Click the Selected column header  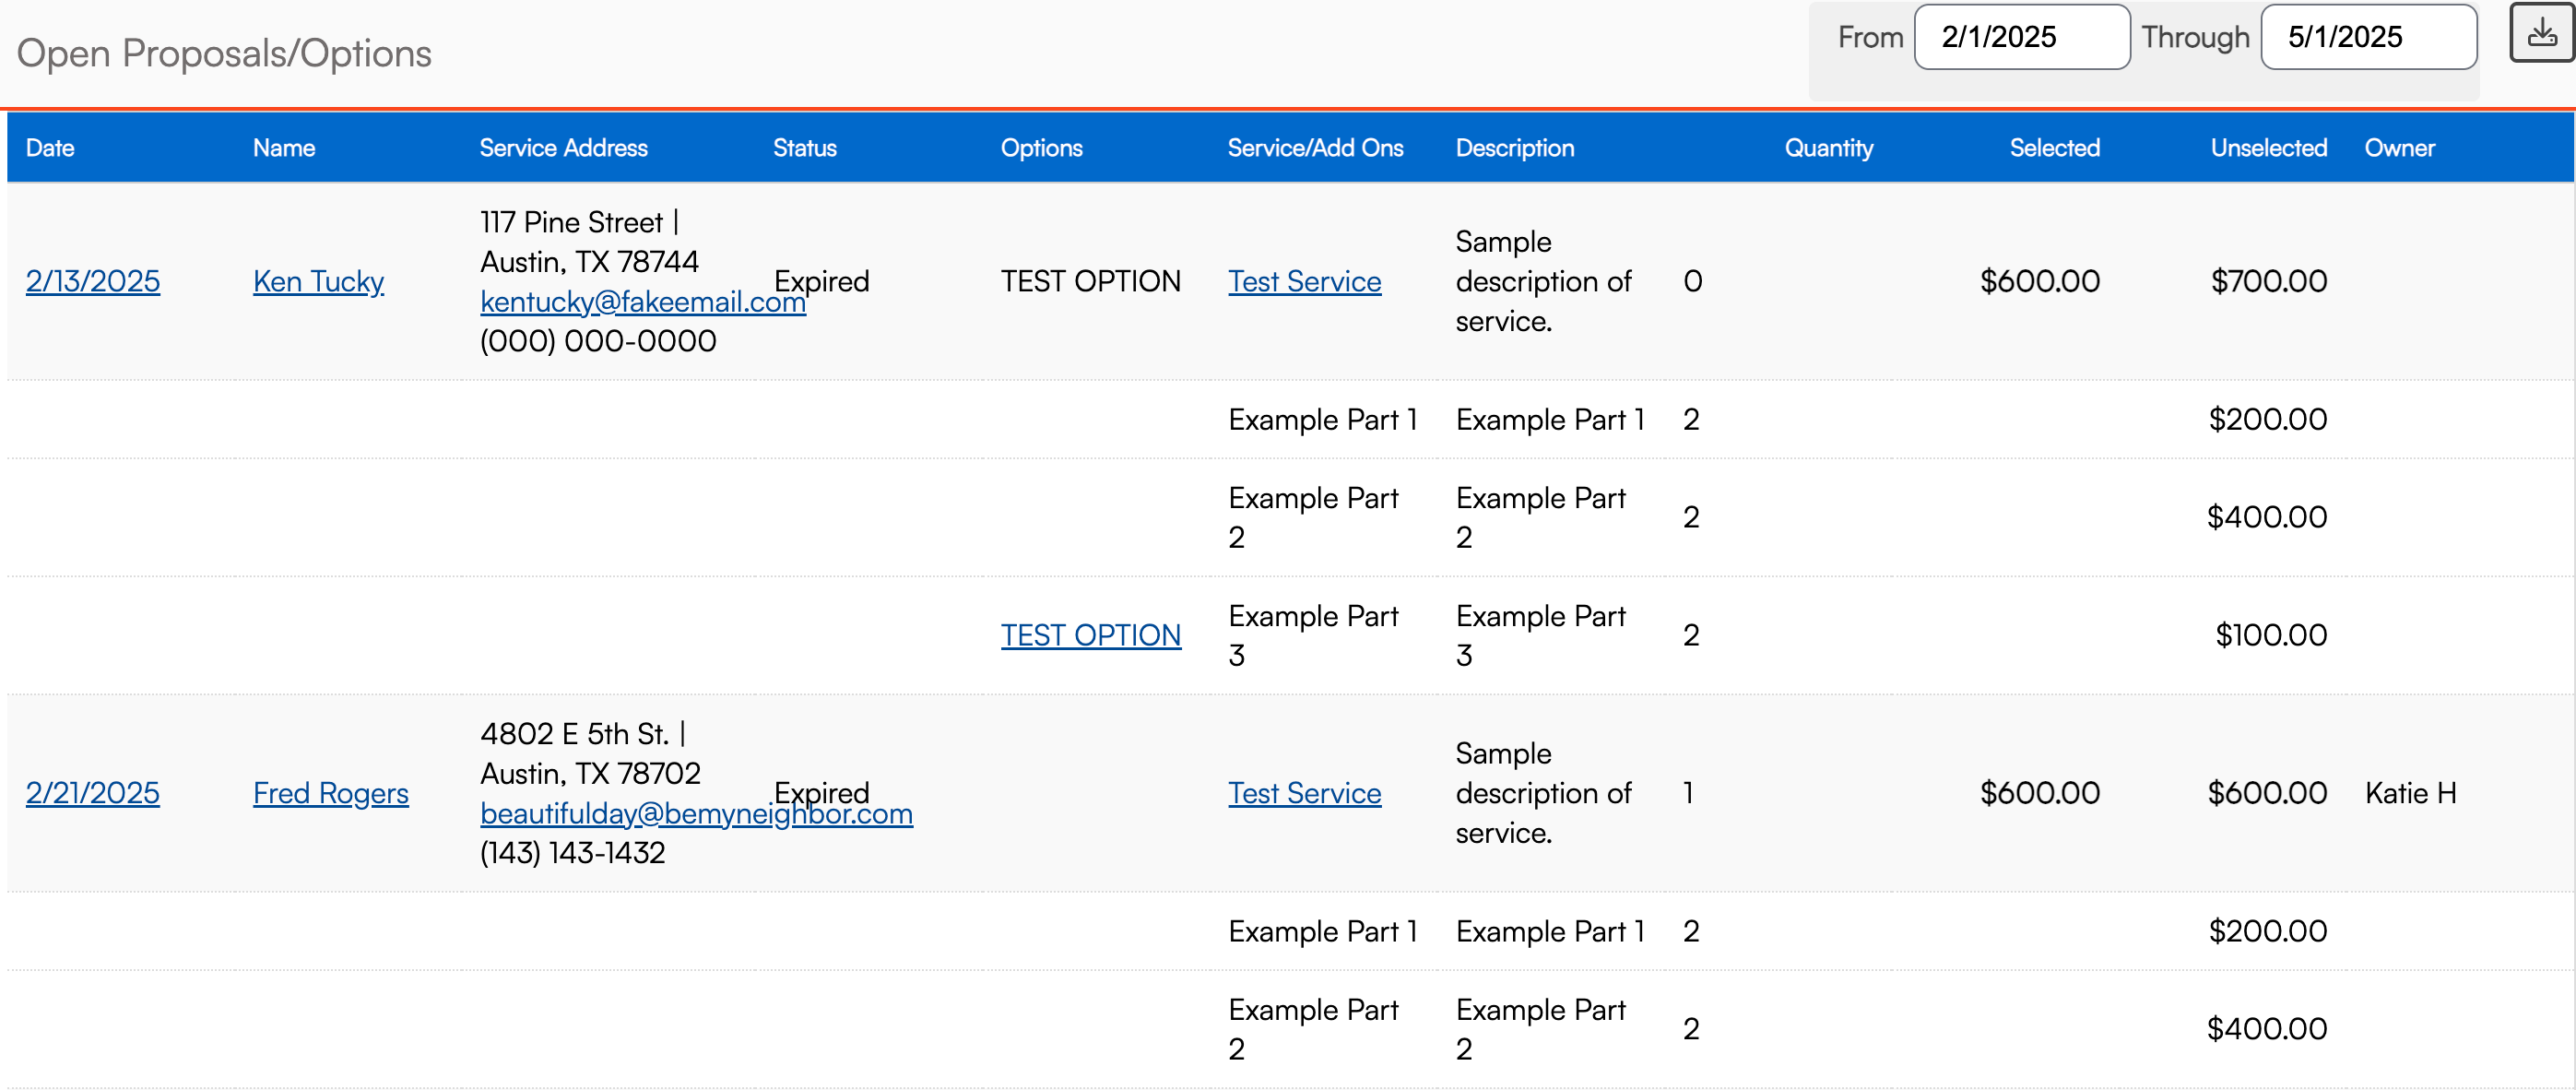[2054, 148]
